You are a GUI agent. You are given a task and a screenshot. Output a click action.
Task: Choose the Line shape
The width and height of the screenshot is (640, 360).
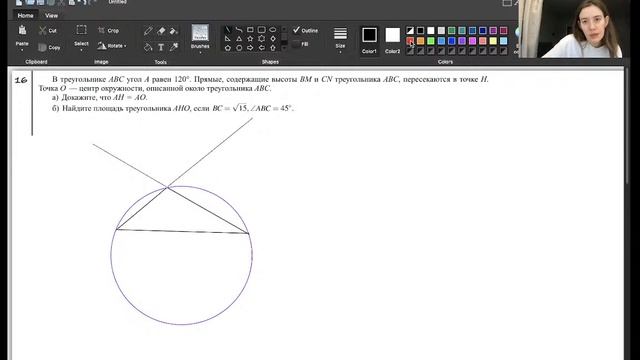point(228,30)
